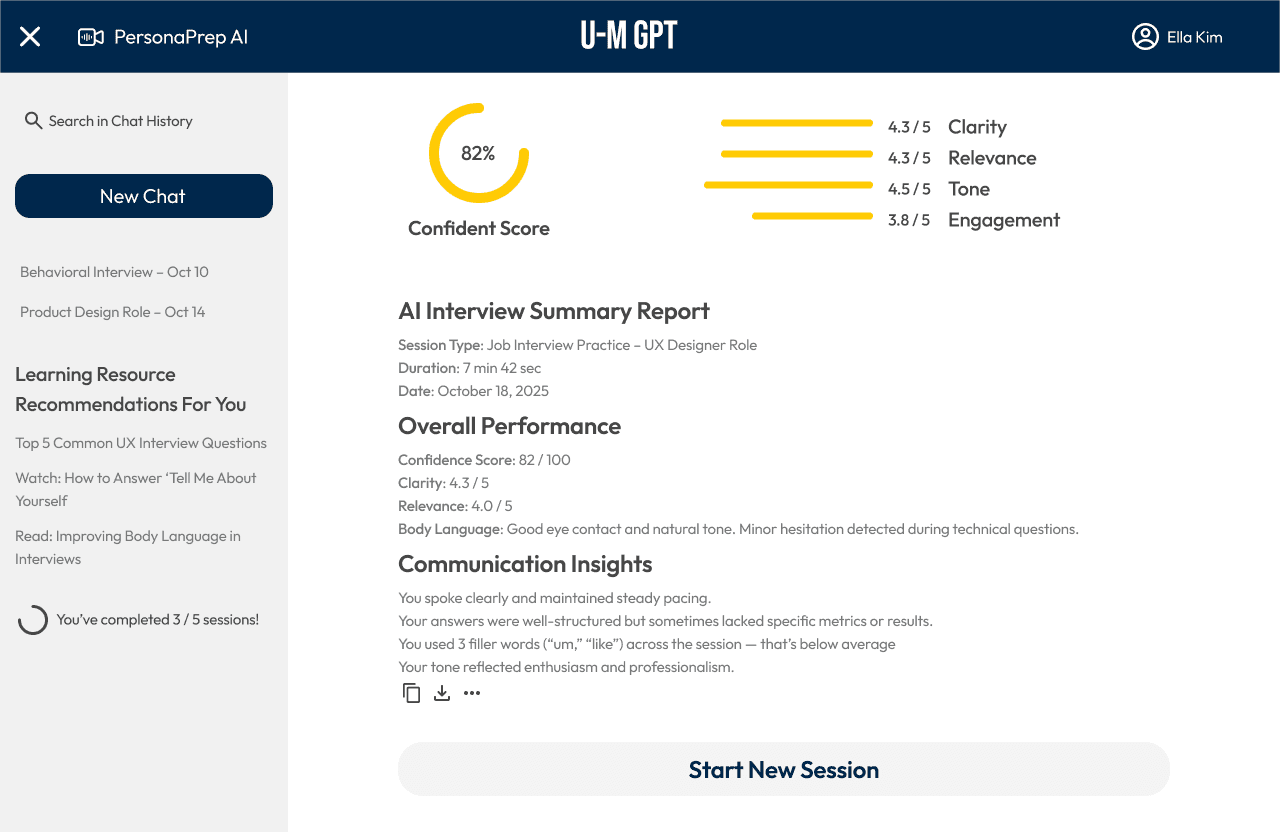This screenshot has width=1280, height=832.
Task: Copy the report with the copy icon
Action: (x=411, y=693)
